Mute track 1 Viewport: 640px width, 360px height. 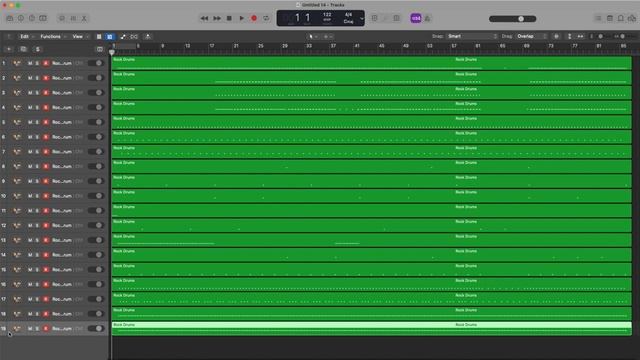pos(30,63)
